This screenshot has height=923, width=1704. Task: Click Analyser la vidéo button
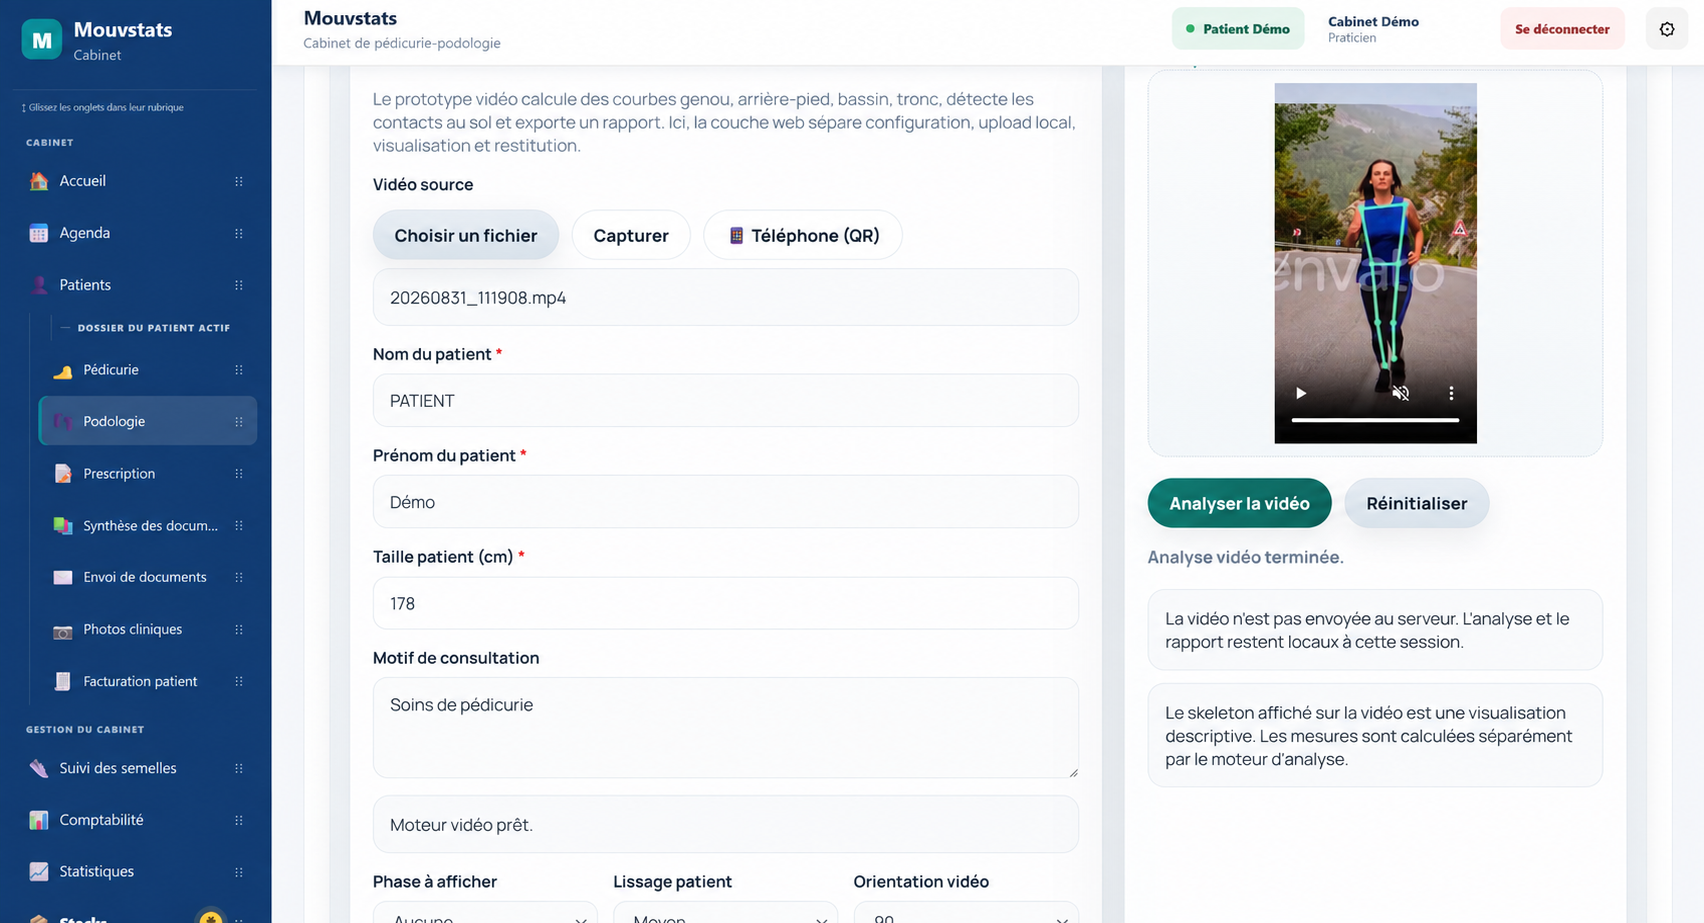coord(1239,503)
